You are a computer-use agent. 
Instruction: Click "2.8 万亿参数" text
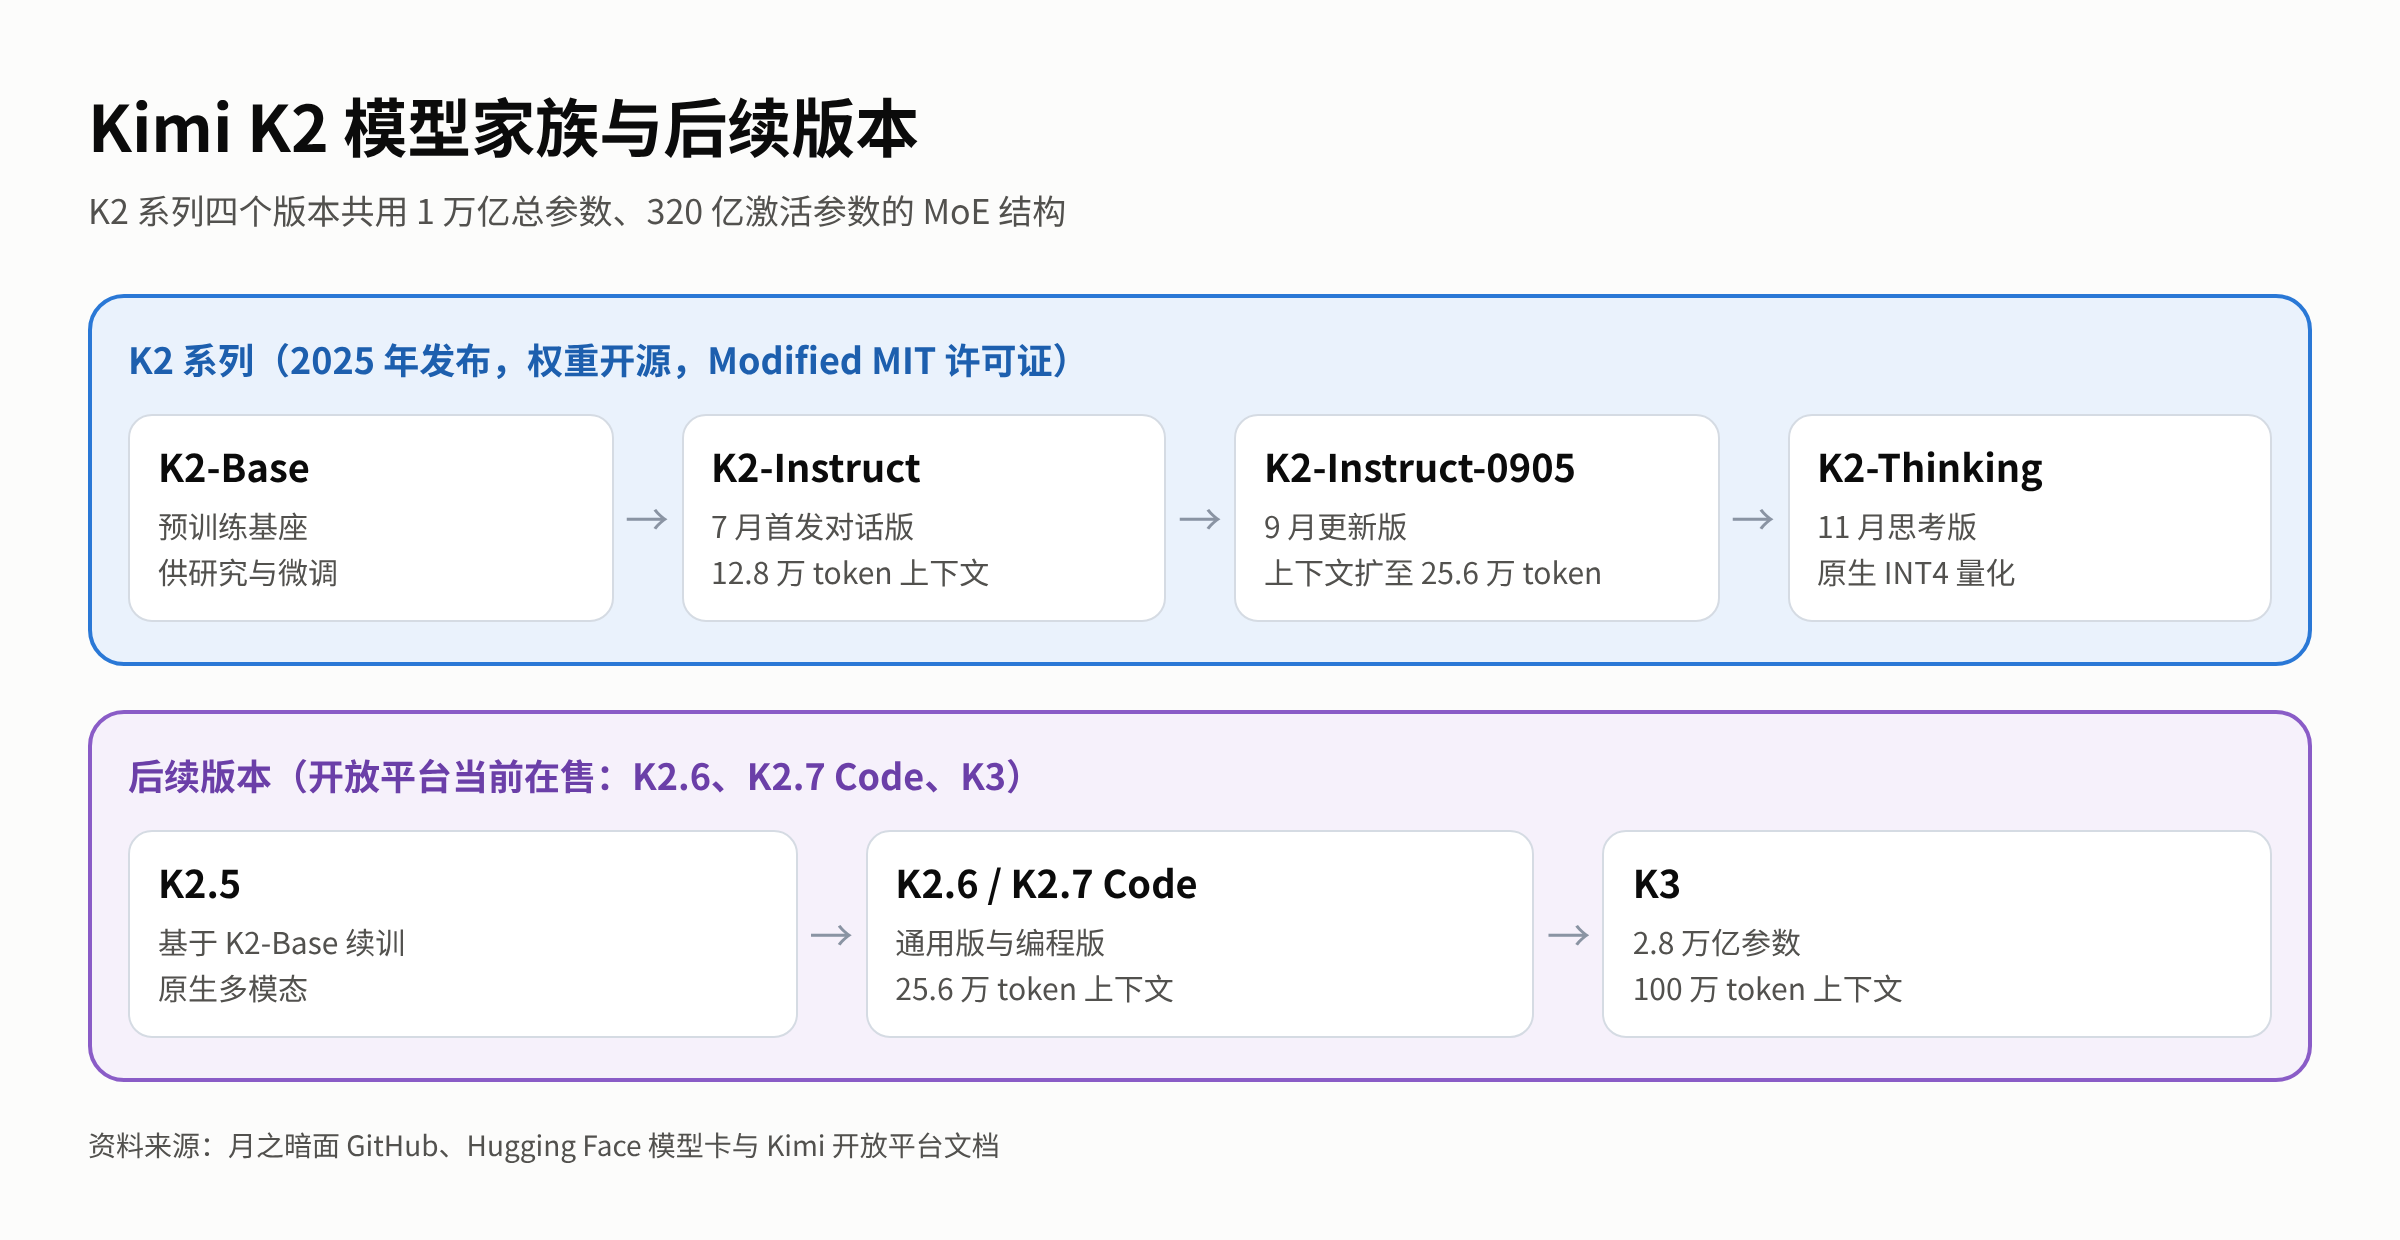coord(1716,943)
